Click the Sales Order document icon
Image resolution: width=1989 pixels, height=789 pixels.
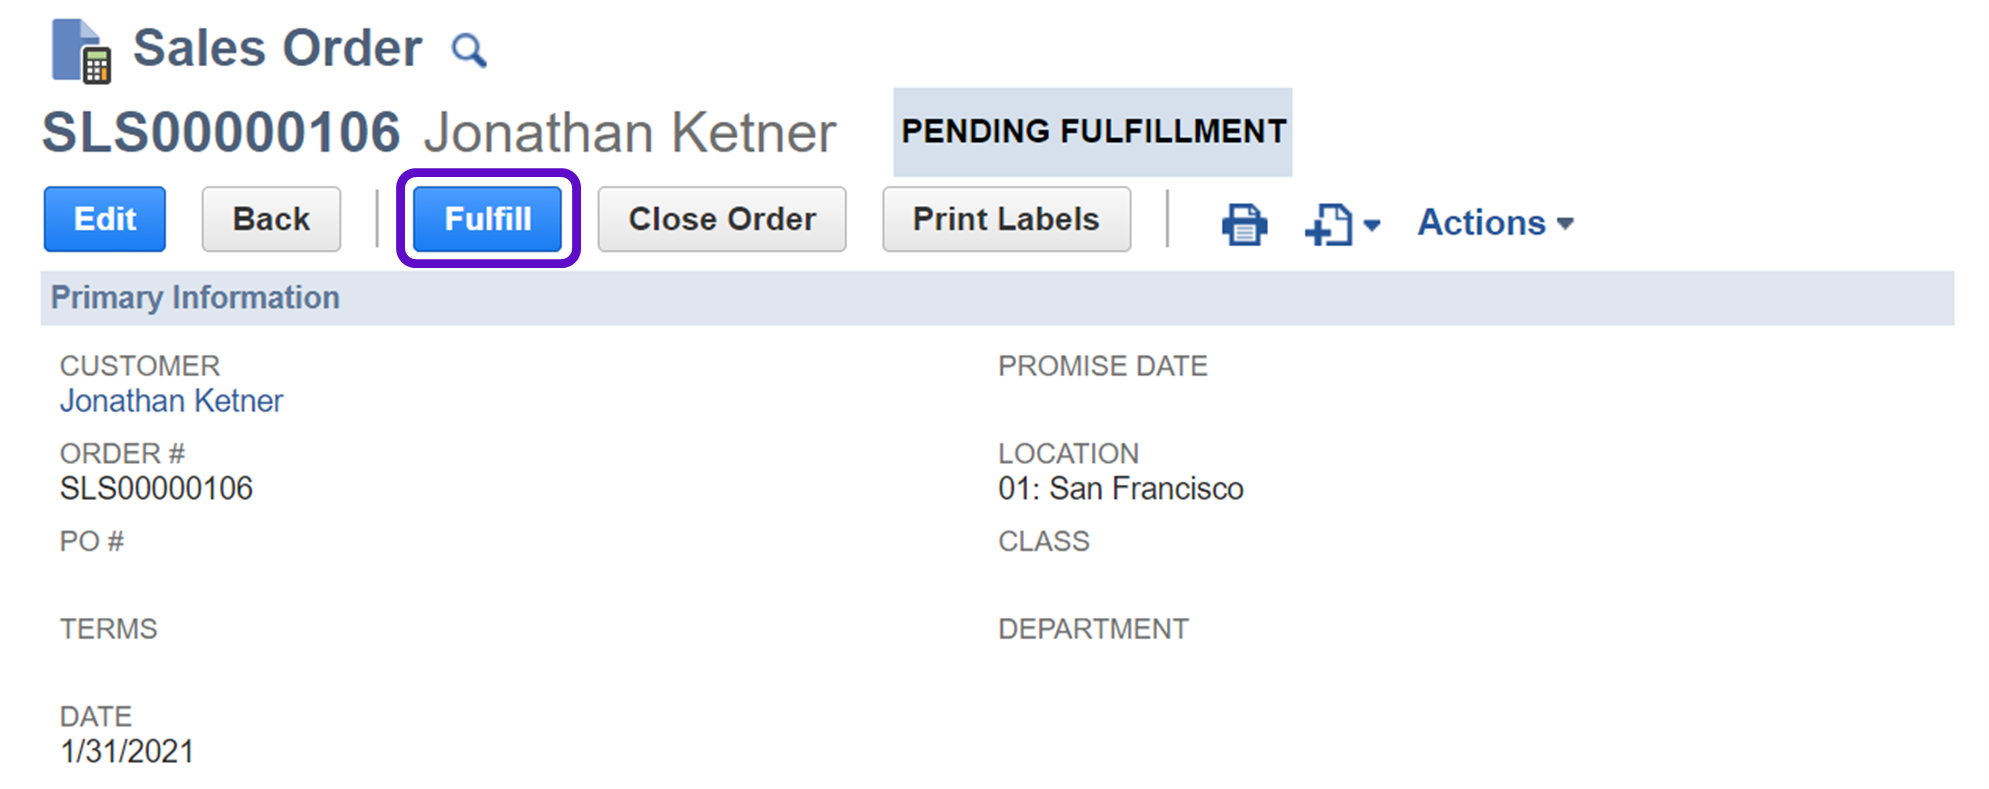80,50
